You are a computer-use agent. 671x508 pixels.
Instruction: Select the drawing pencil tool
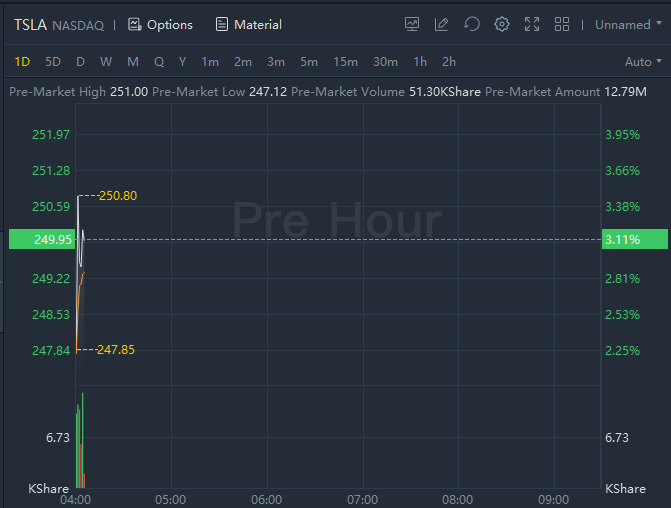[442, 24]
